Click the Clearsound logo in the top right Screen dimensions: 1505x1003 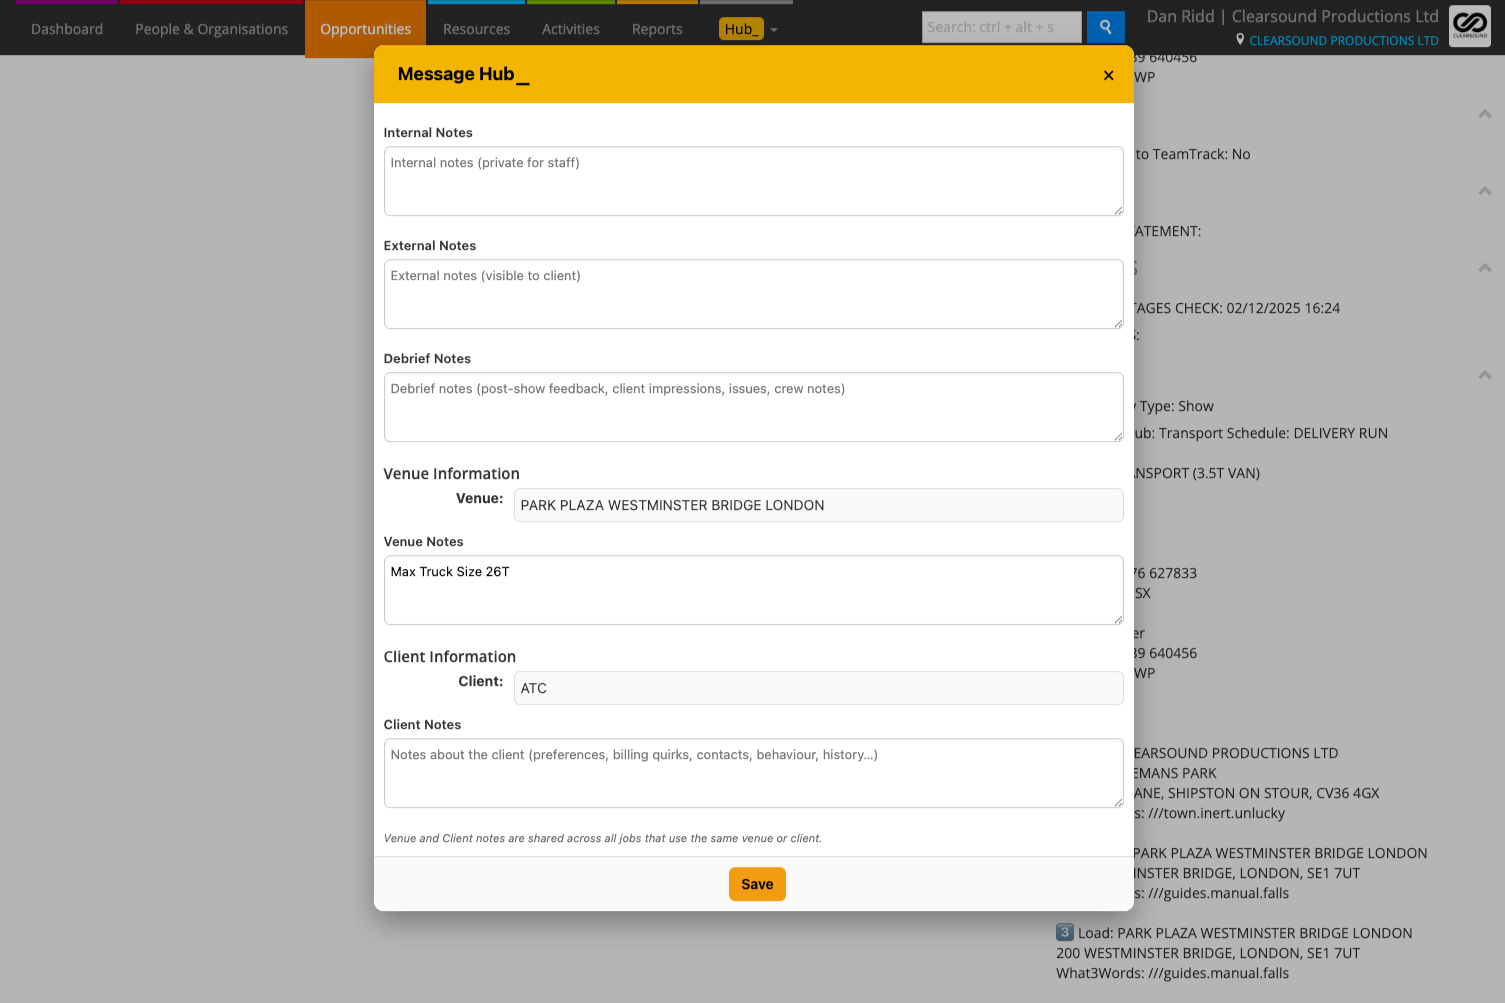pos(1469,27)
